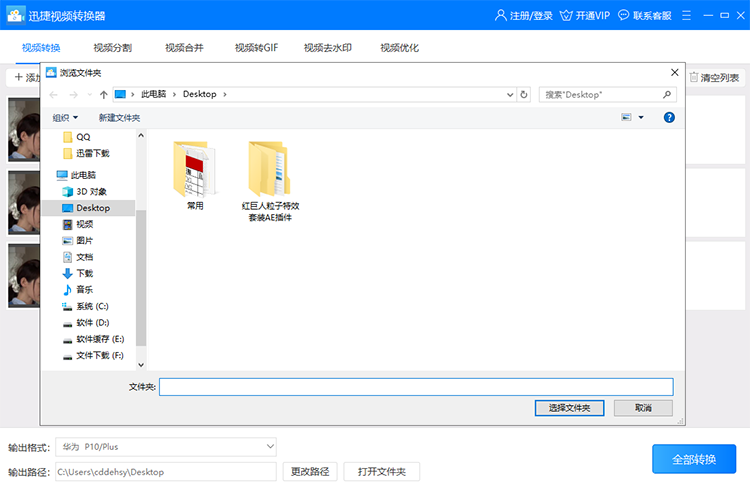Expand the address bar history dropdown

point(510,95)
